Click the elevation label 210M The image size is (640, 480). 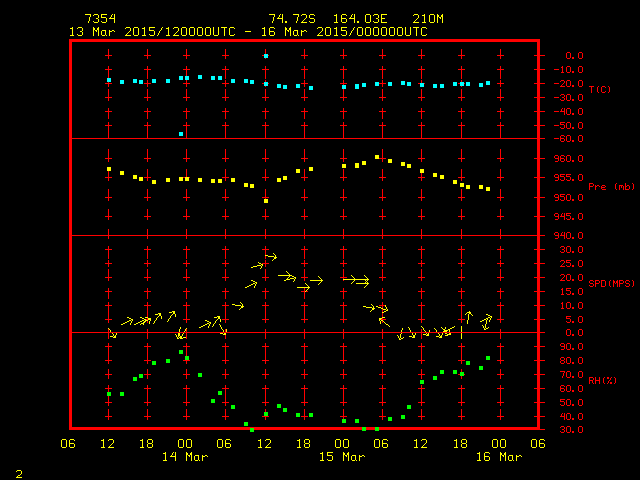[x=428, y=19]
